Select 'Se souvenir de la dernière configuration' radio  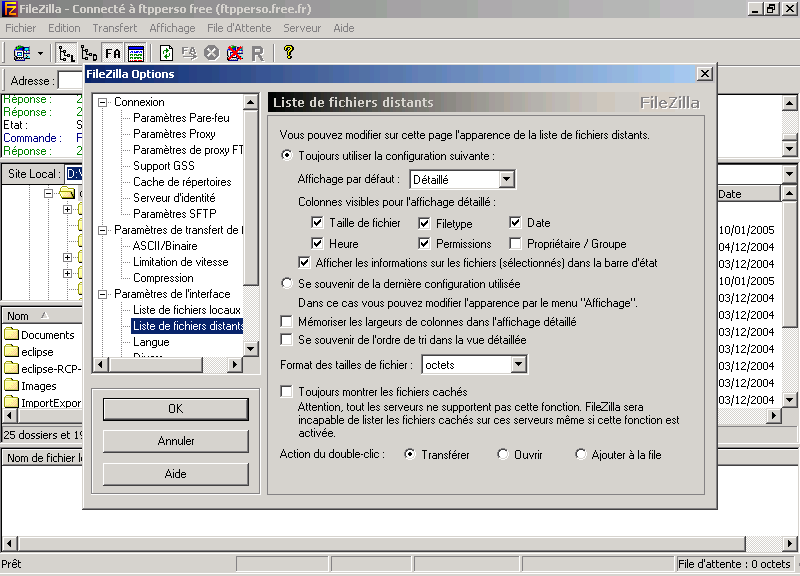coord(287,283)
